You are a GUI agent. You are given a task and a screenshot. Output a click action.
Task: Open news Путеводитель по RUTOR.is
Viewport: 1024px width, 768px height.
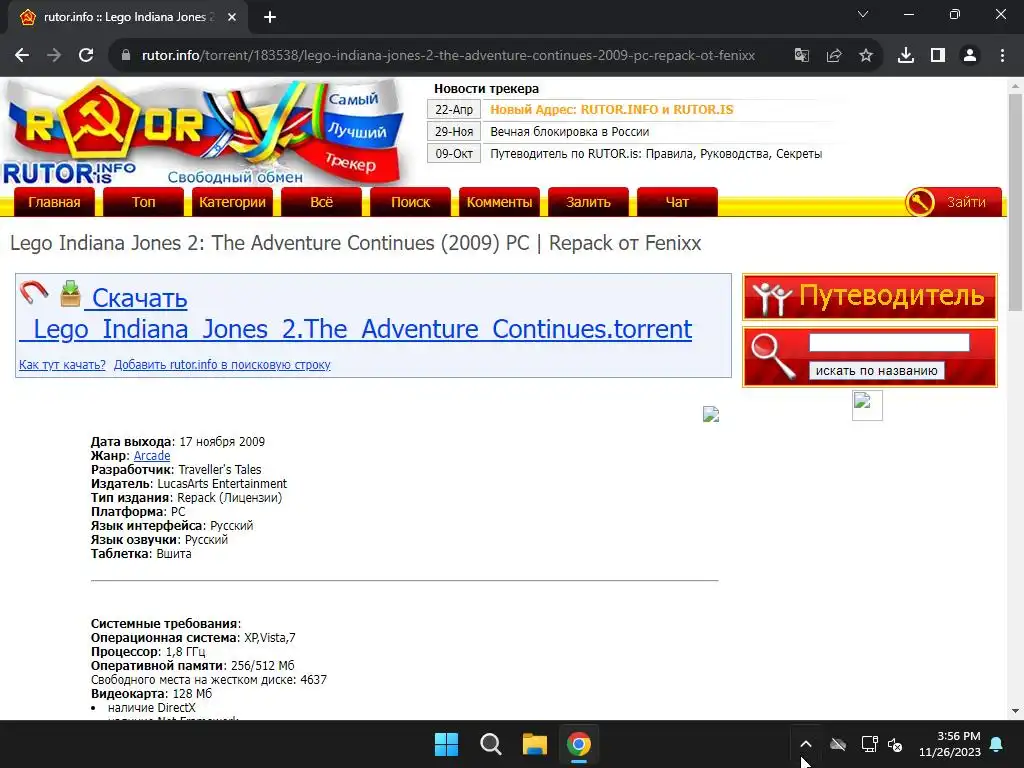tap(656, 153)
